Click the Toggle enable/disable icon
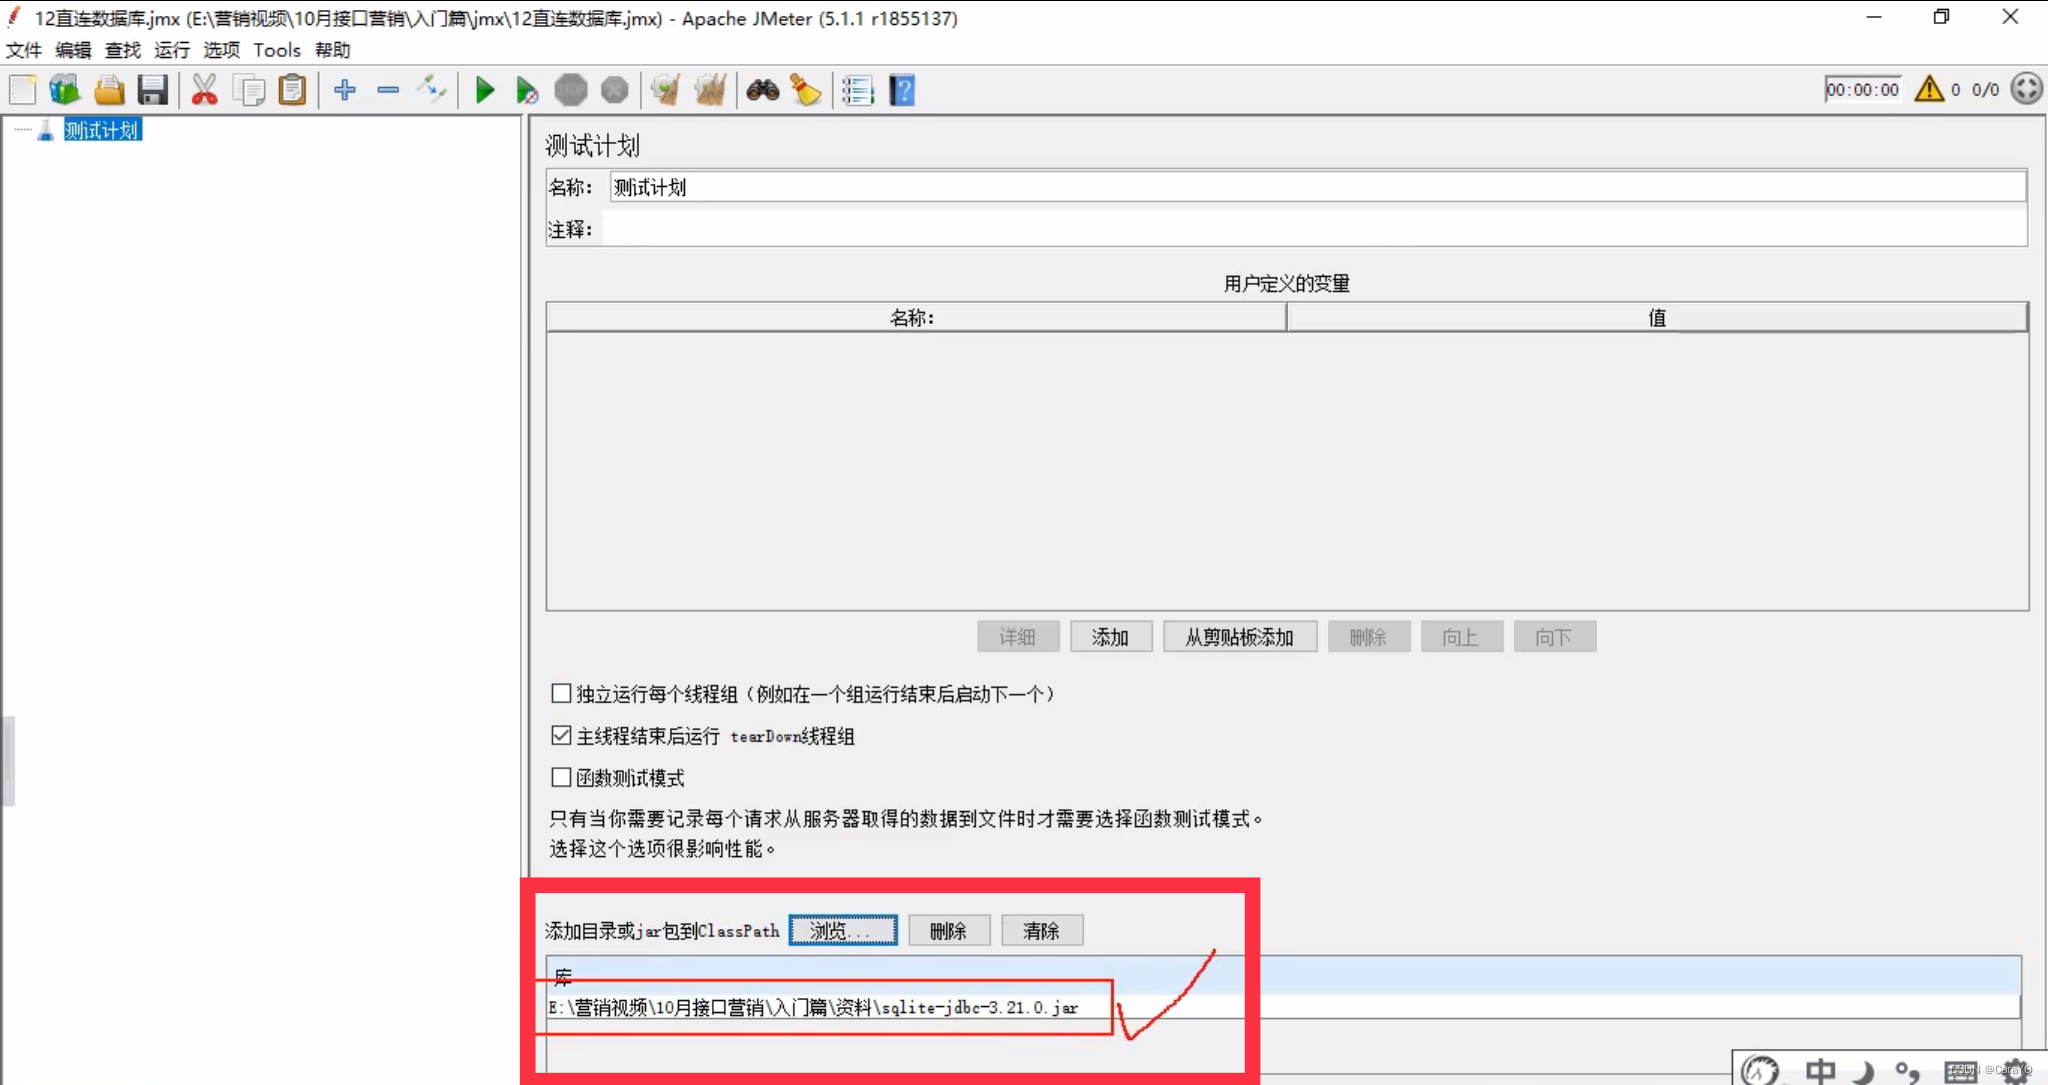The width and height of the screenshot is (2048, 1085). (432, 90)
